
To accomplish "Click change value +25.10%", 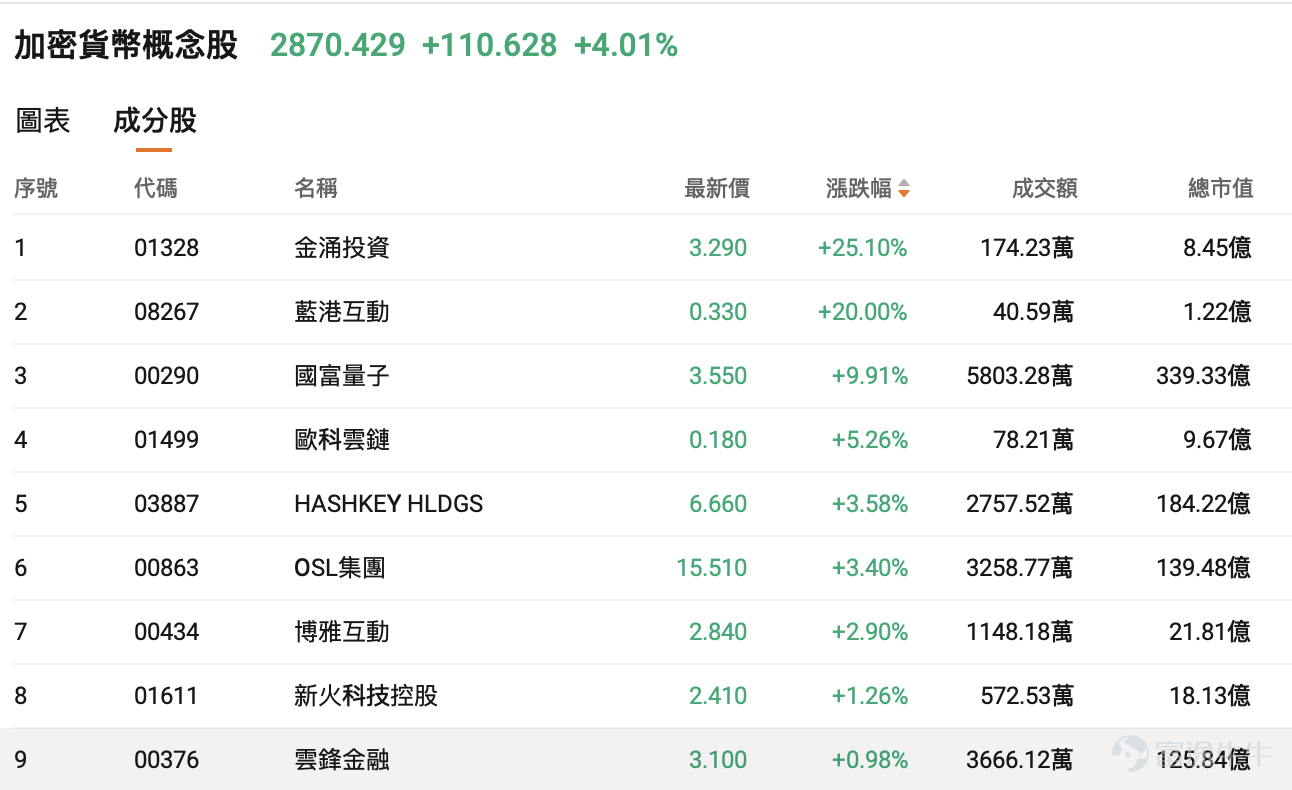I will tap(863, 248).
